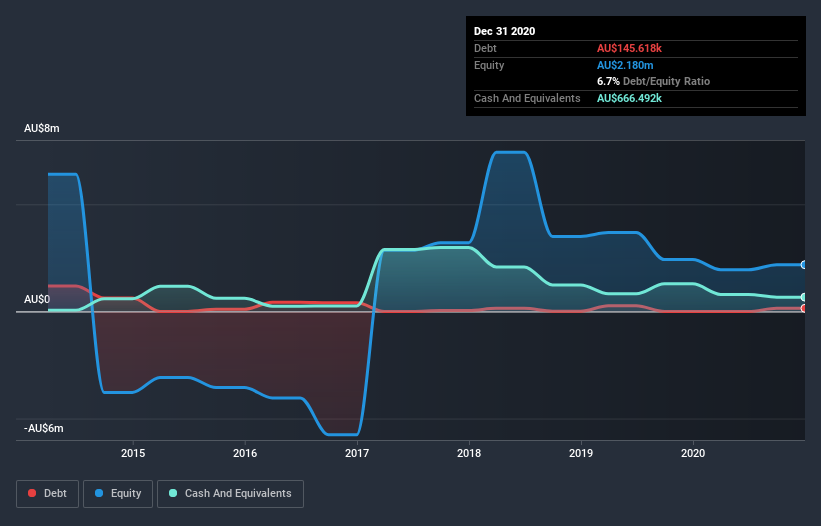Click the red Debt end-point marker
Viewport: 821px width, 526px height.
(804, 308)
